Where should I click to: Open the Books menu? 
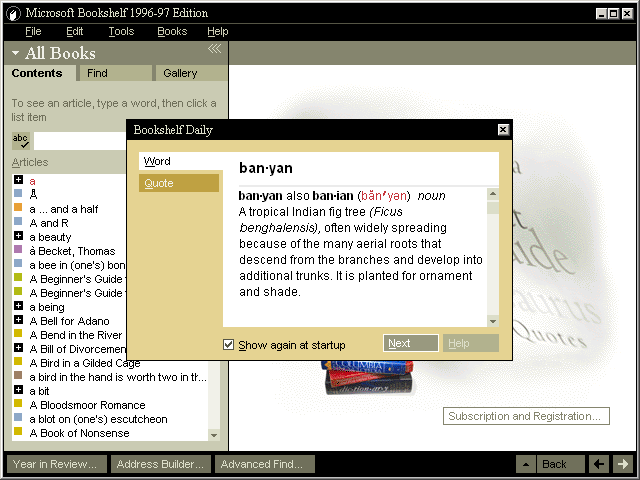click(172, 31)
